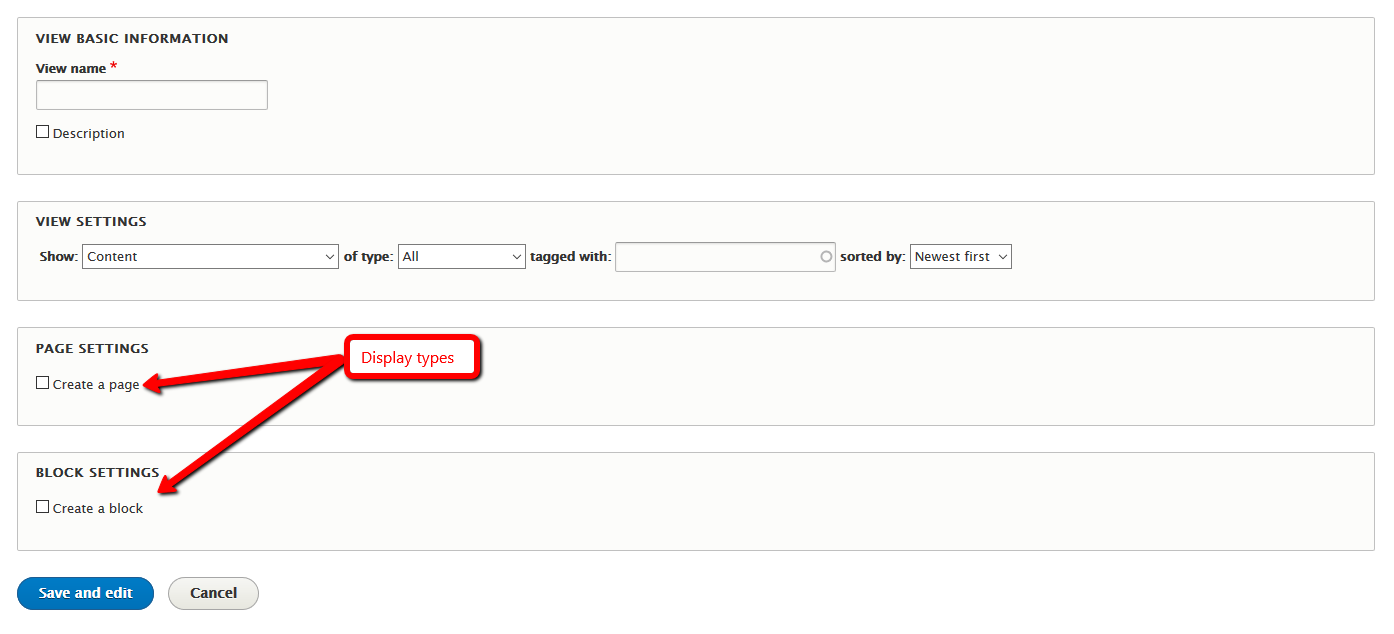
Task: Select the PAGE SETTINGS section header
Action: pyautogui.click(x=91, y=348)
